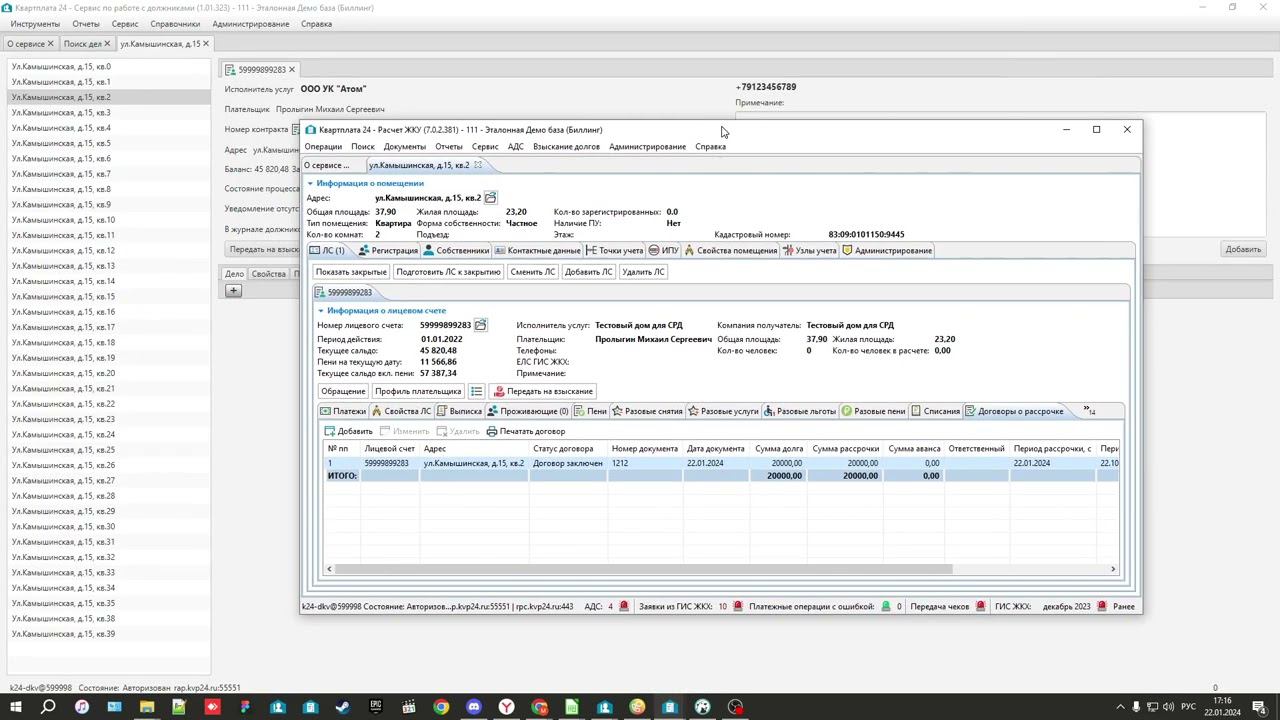This screenshot has height=720, width=1280.
Task: Select contract row with document number 1212
Action: click(720, 463)
